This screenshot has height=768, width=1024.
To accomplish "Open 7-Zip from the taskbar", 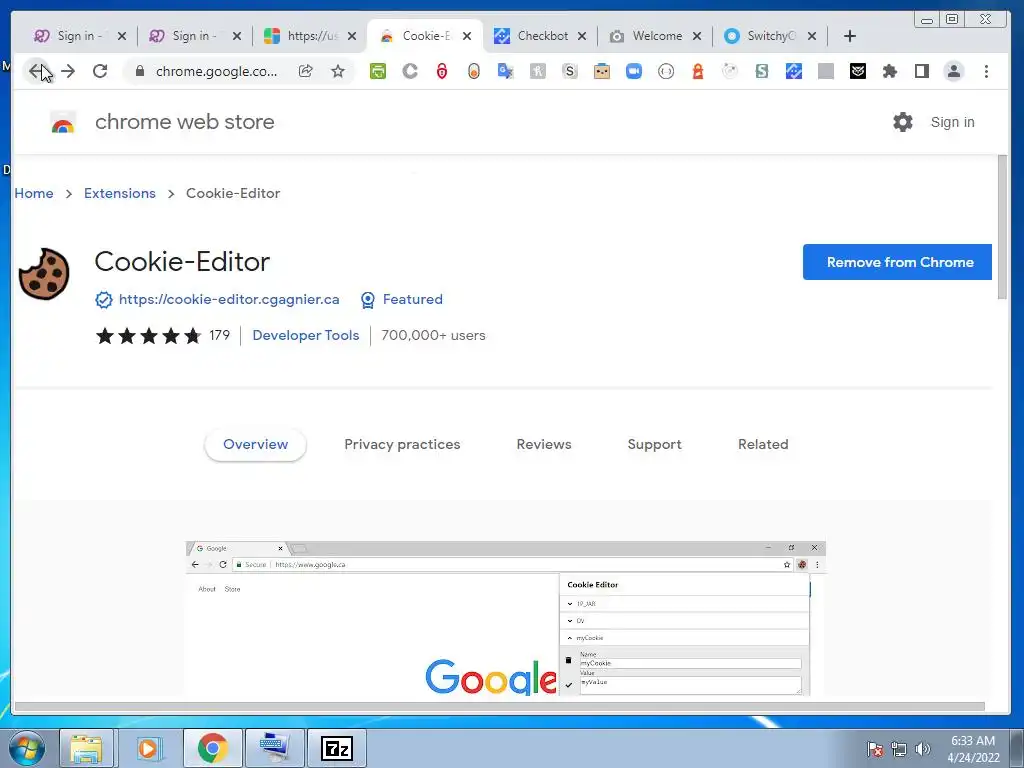I will pos(337,748).
